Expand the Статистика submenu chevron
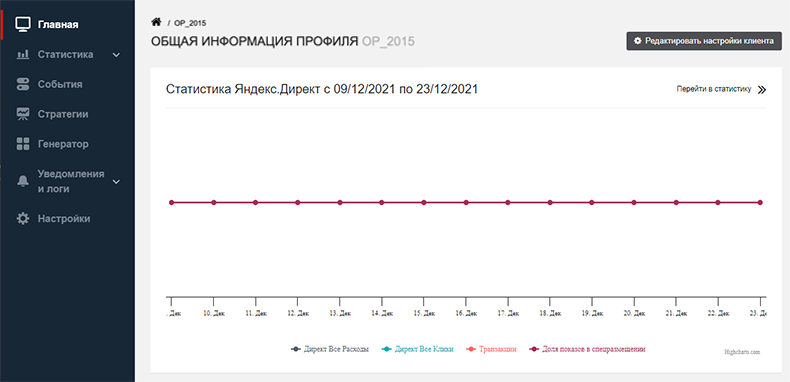The width and height of the screenshot is (790, 382). [116, 55]
